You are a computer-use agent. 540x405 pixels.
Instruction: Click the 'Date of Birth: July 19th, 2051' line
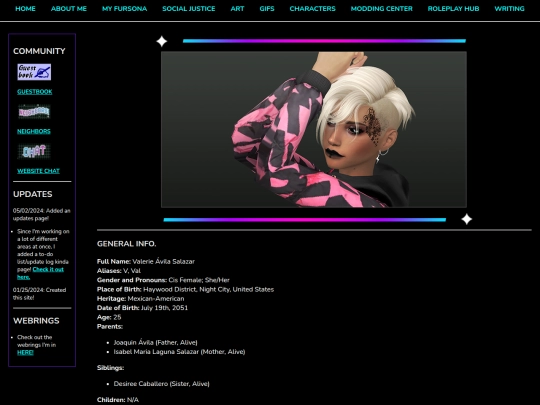[x=142, y=308]
